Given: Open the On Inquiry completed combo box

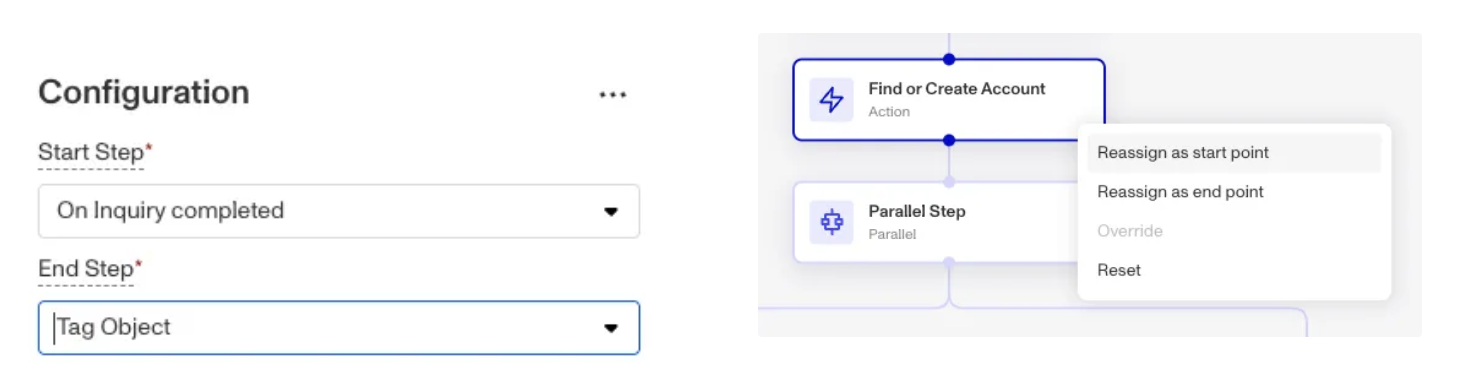Looking at the screenshot, I should (339, 211).
